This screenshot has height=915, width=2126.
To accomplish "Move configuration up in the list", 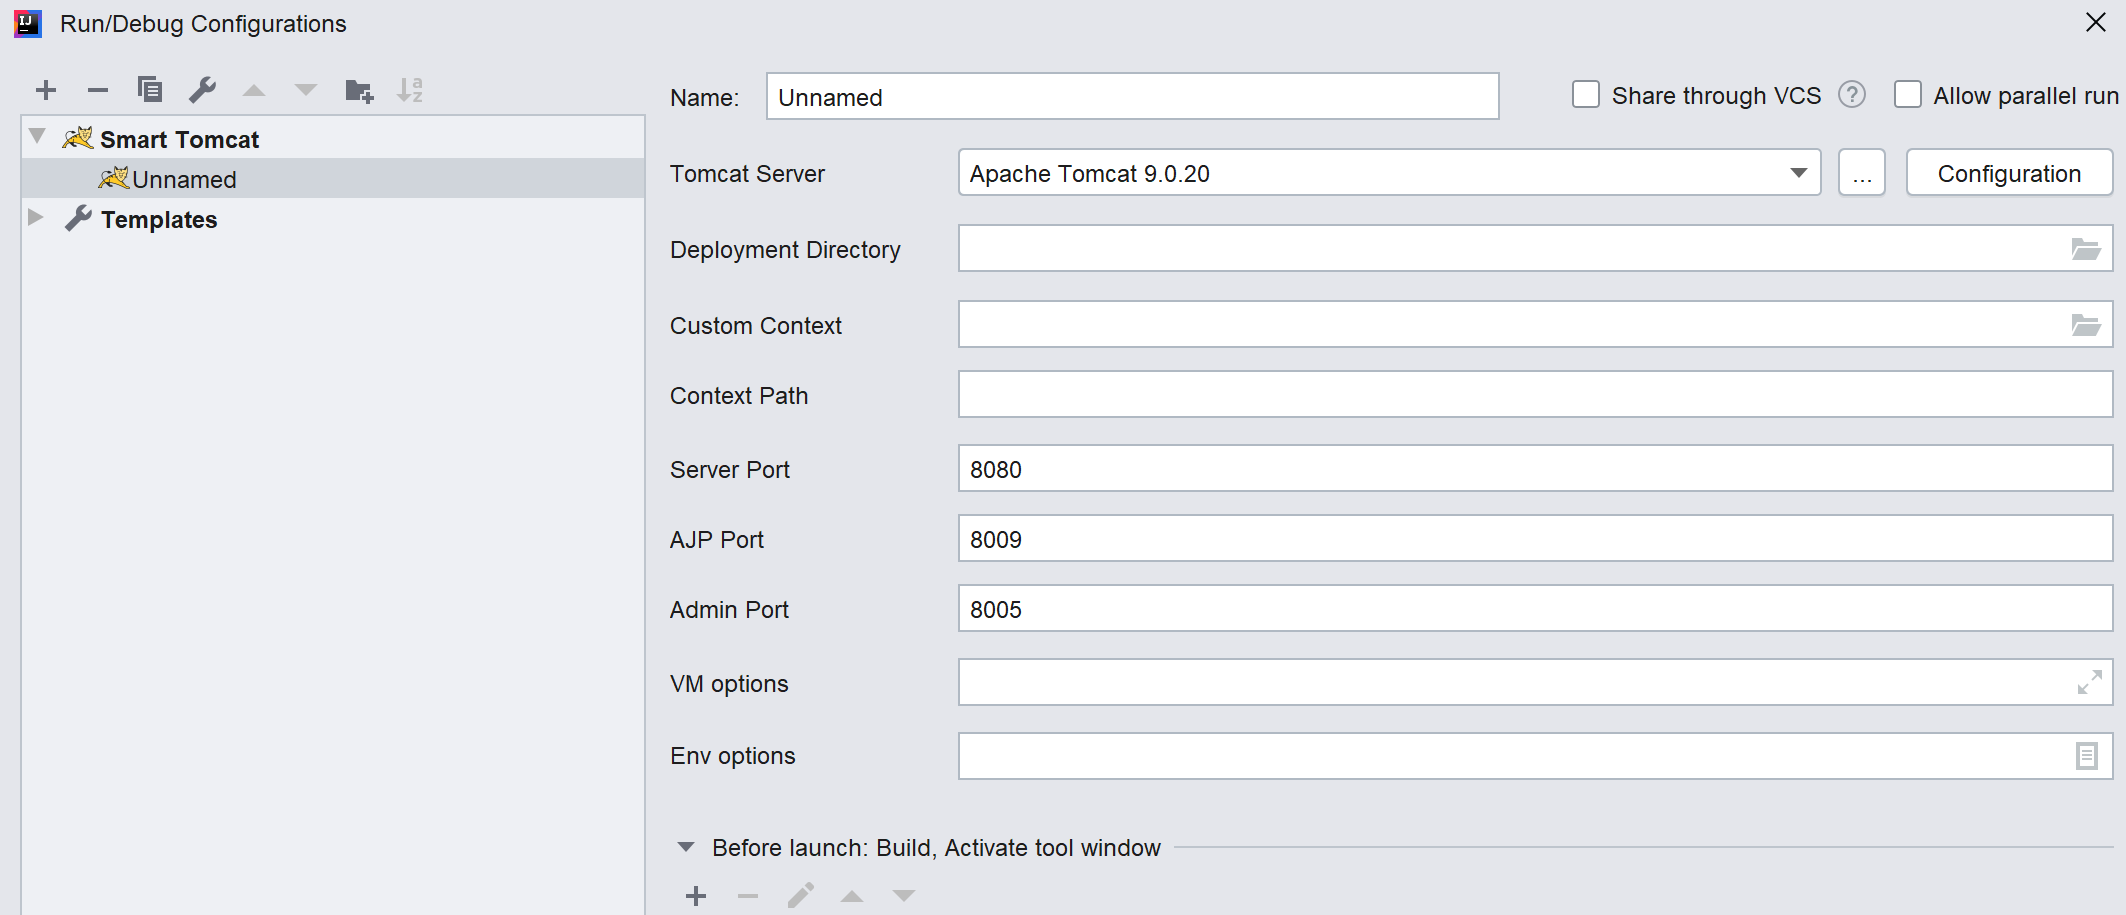I will 254,90.
